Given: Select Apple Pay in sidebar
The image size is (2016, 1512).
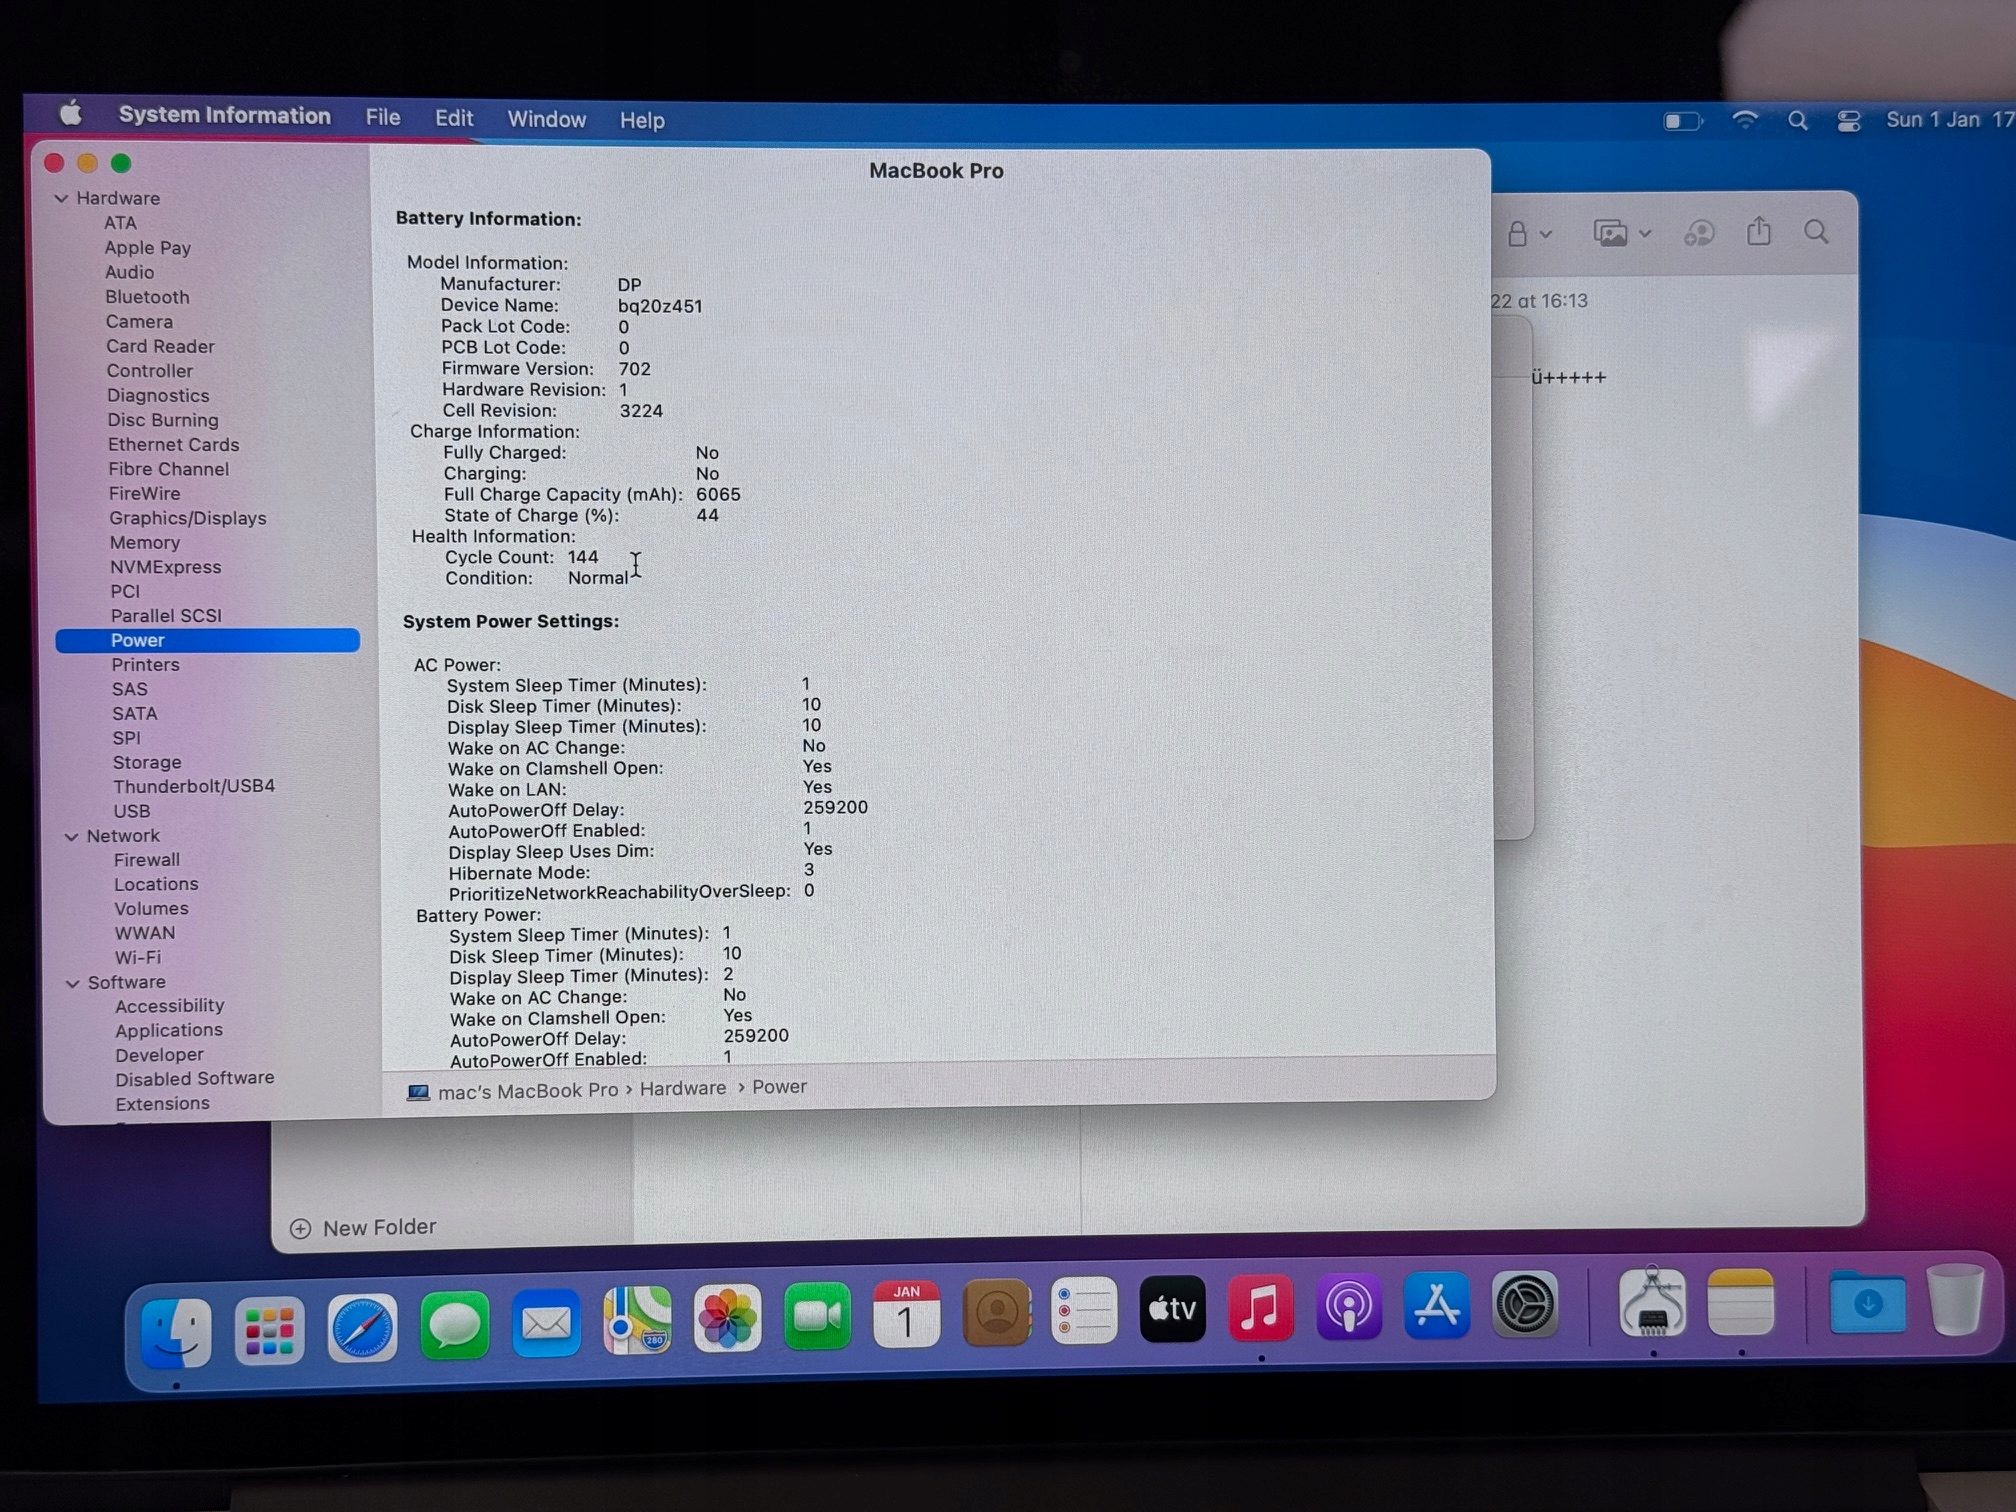Looking at the screenshot, I should [148, 248].
